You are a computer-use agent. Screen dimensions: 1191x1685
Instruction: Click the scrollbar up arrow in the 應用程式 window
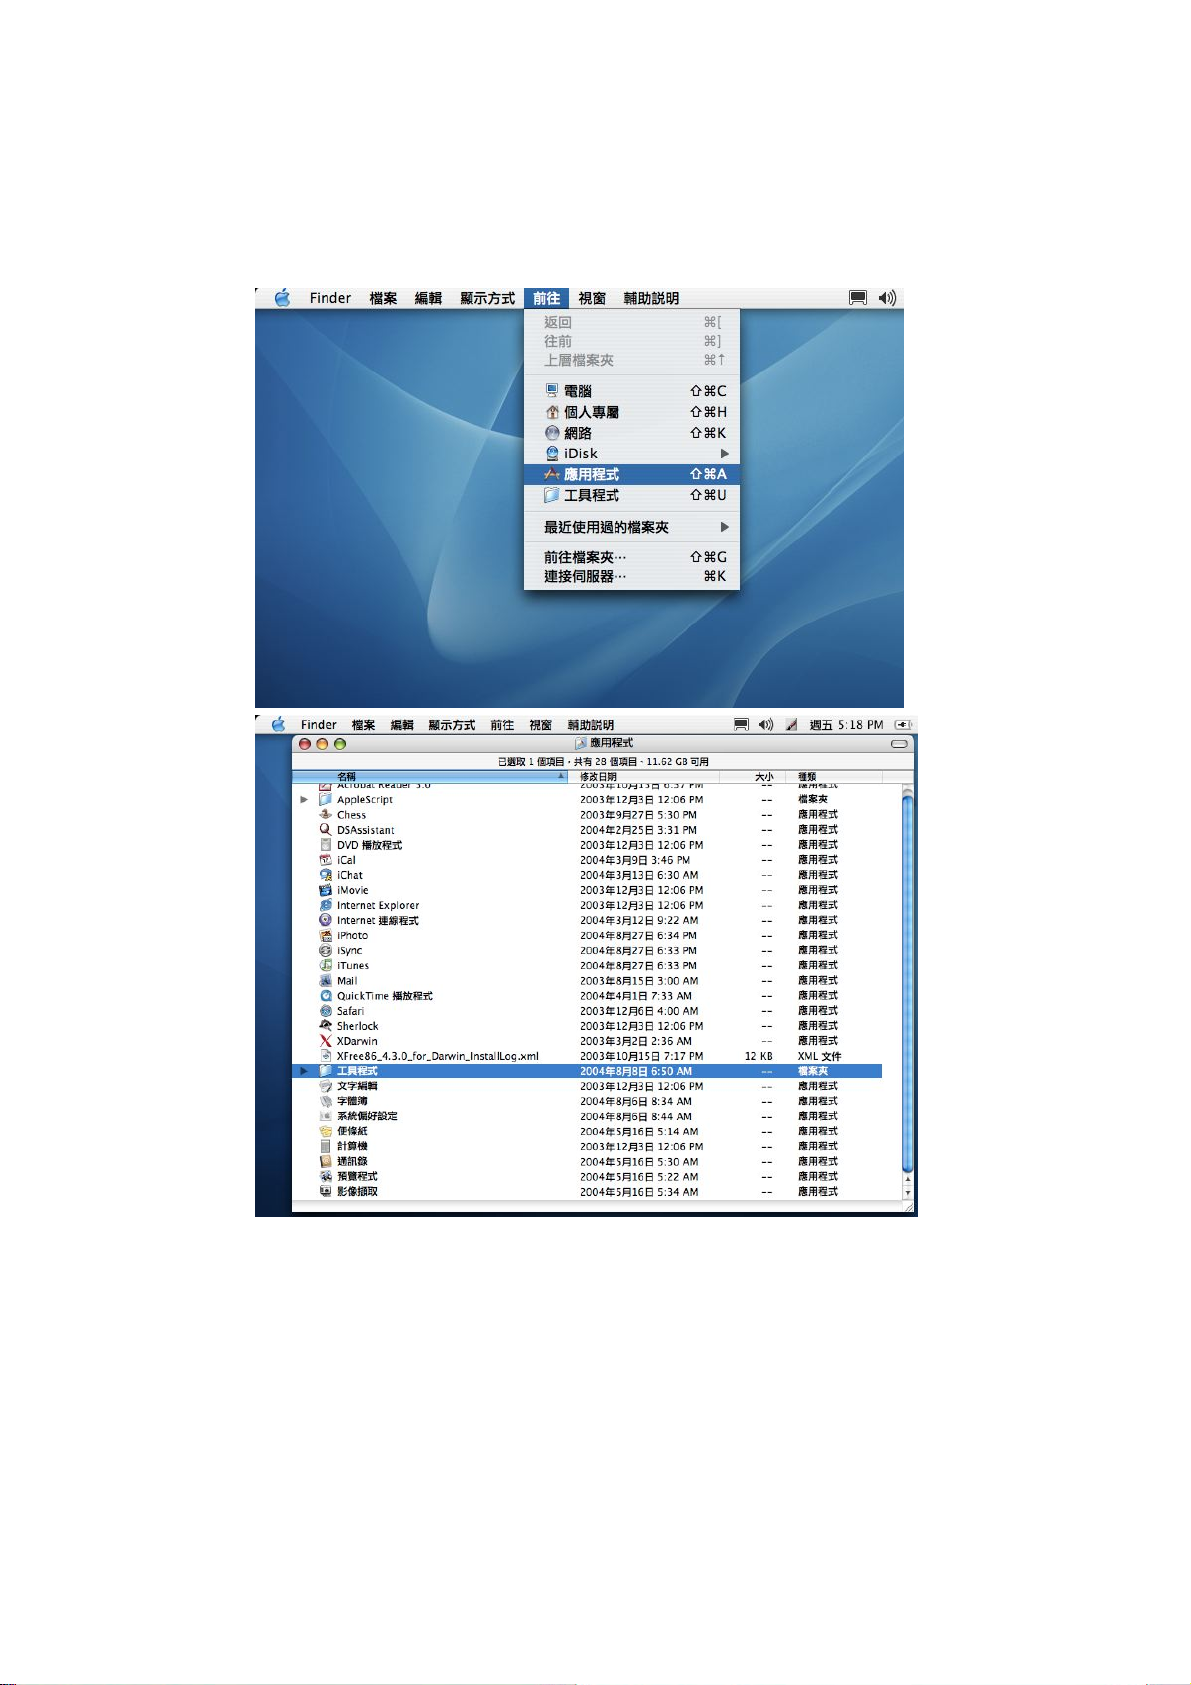click(x=908, y=1180)
